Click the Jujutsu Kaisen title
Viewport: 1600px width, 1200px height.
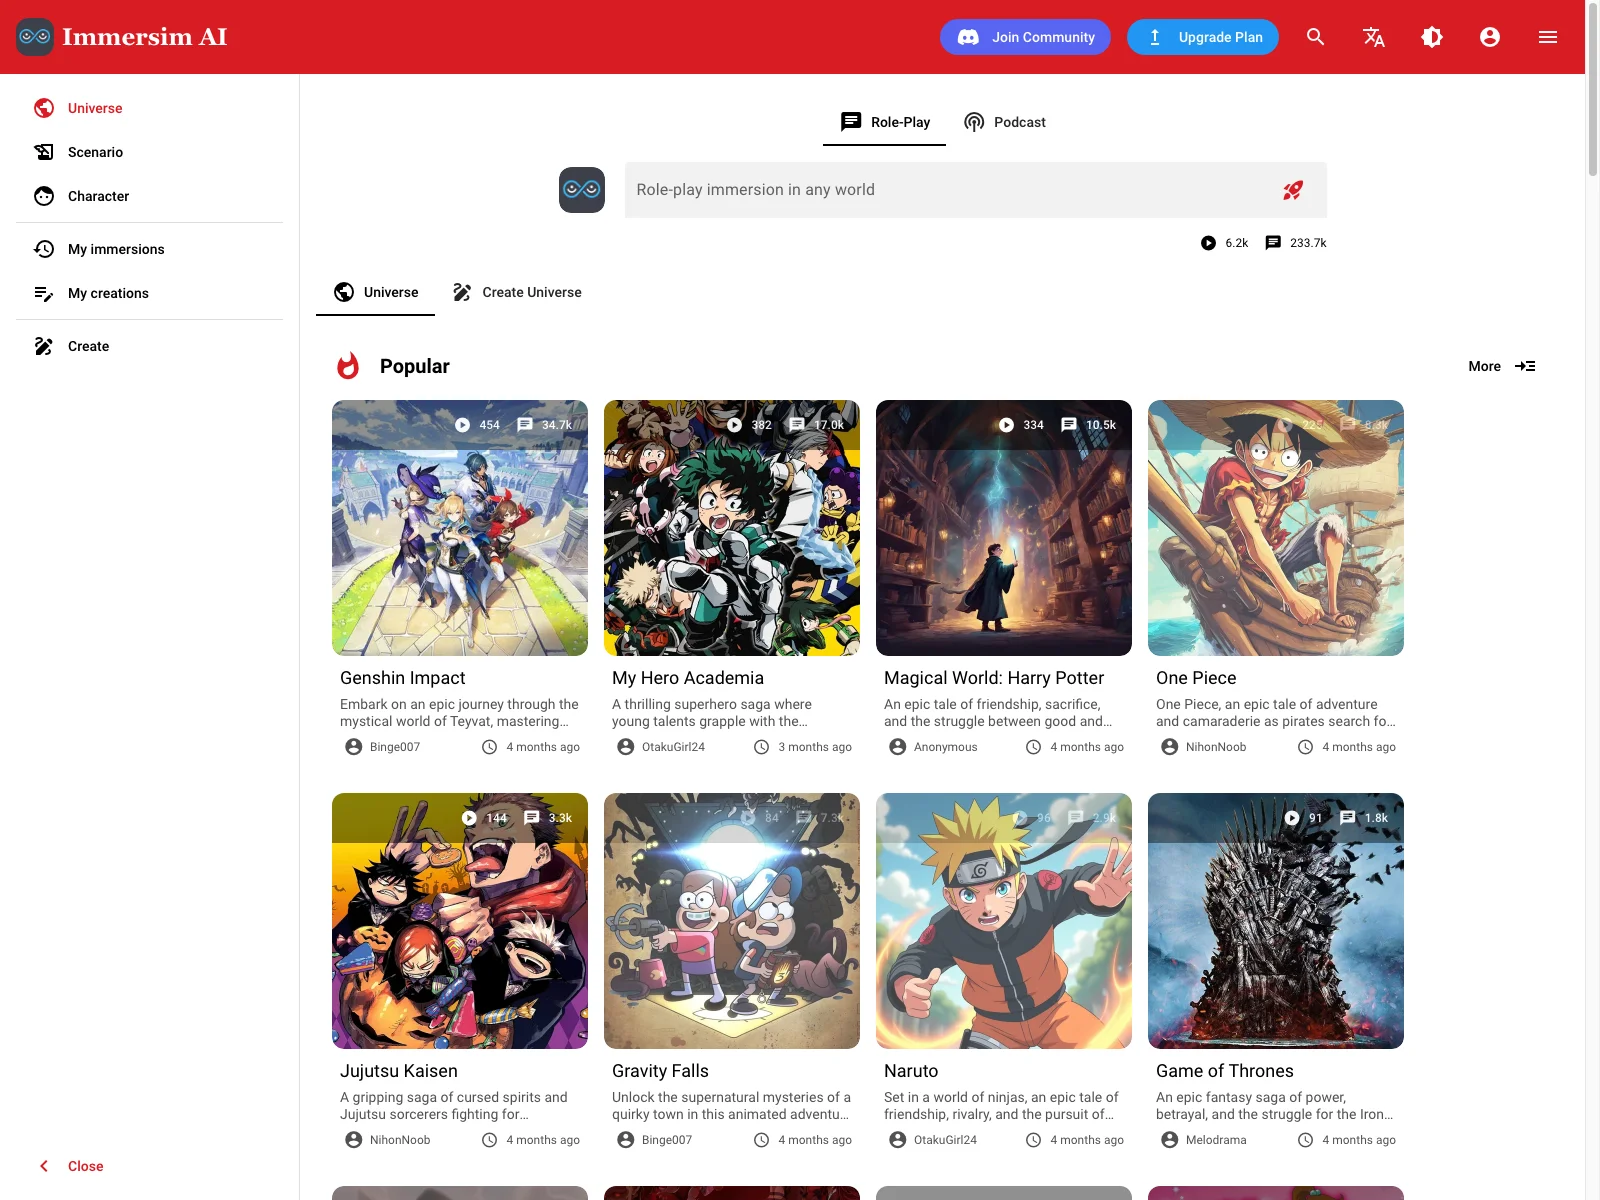pos(399,1071)
